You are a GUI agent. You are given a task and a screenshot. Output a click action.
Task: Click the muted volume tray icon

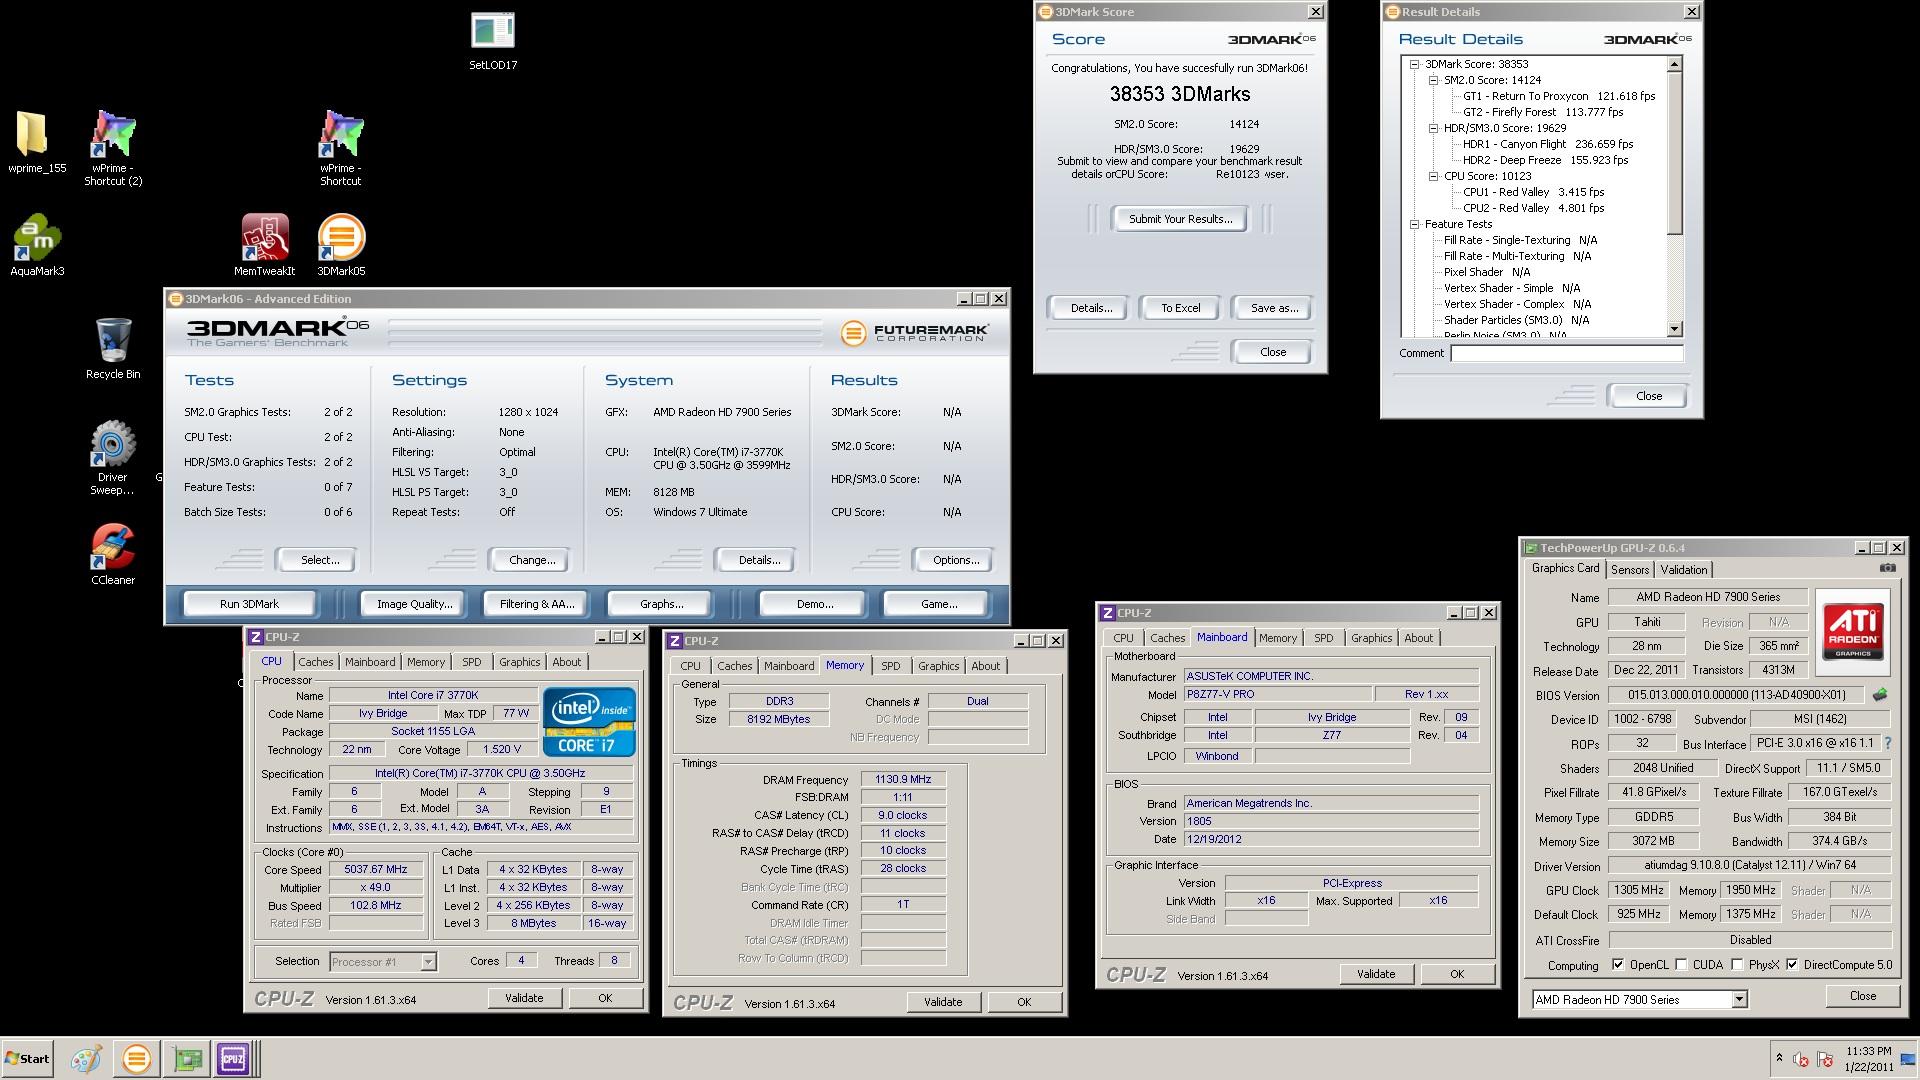click(1801, 1059)
